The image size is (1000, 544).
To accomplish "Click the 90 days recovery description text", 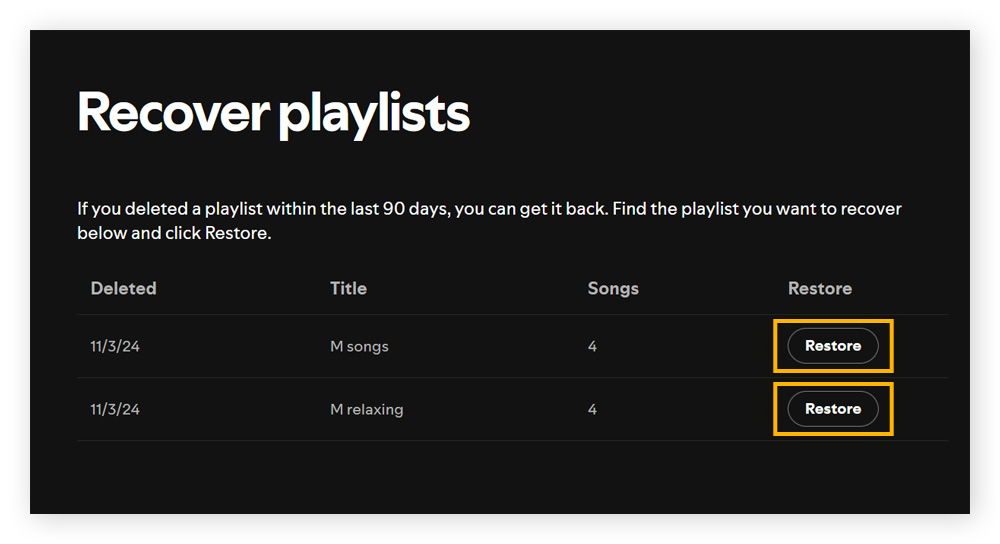I will click(x=489, y=221).
